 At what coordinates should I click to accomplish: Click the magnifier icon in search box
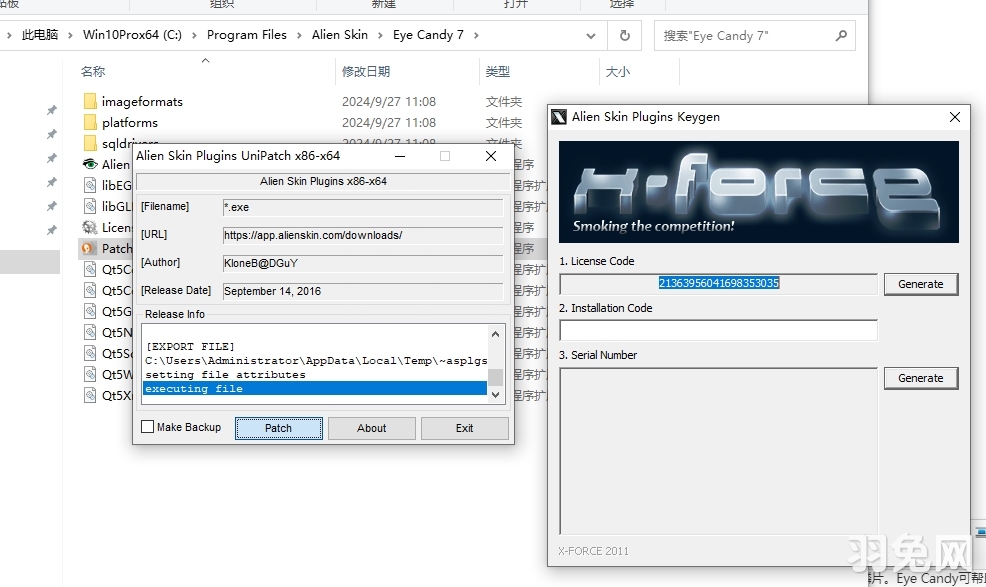[x=839, y=35]
